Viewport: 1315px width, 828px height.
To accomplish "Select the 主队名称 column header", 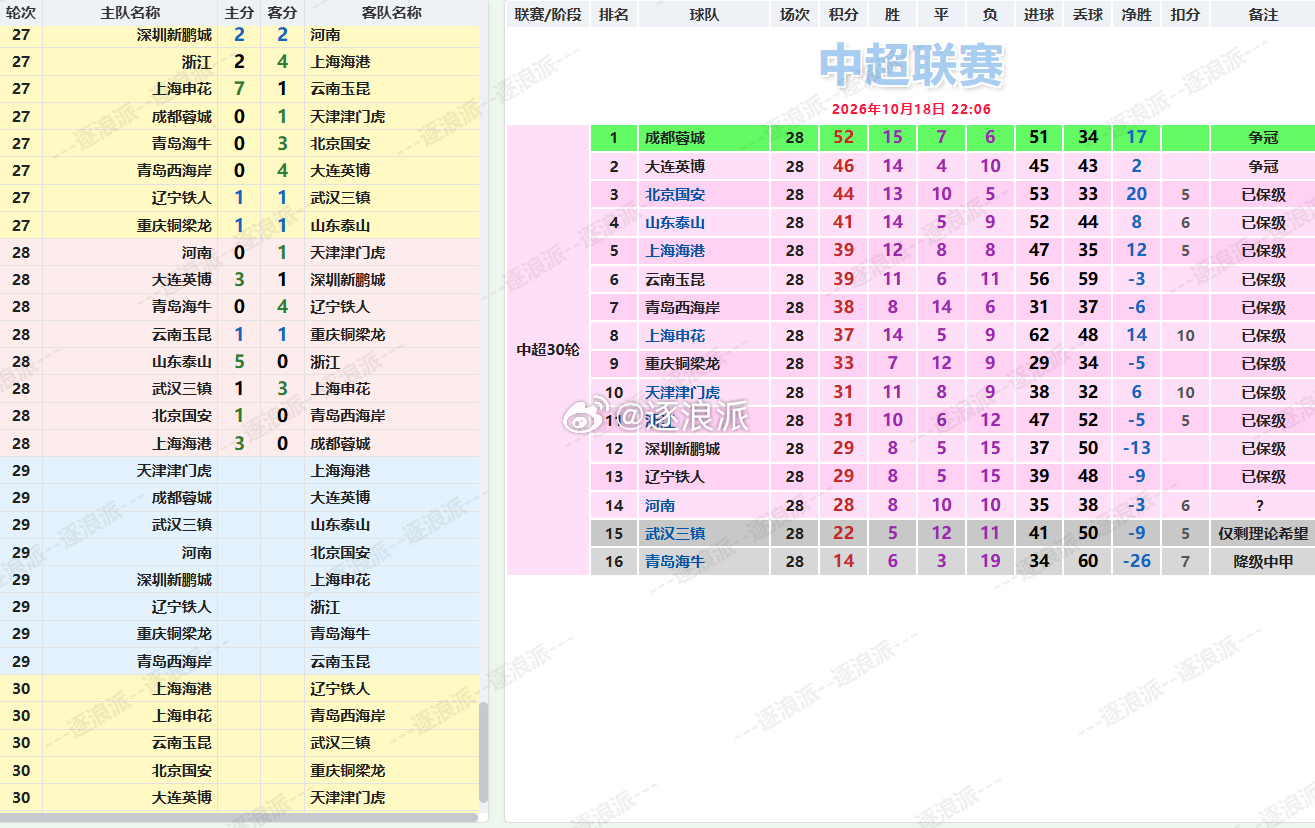I will 130,13.
